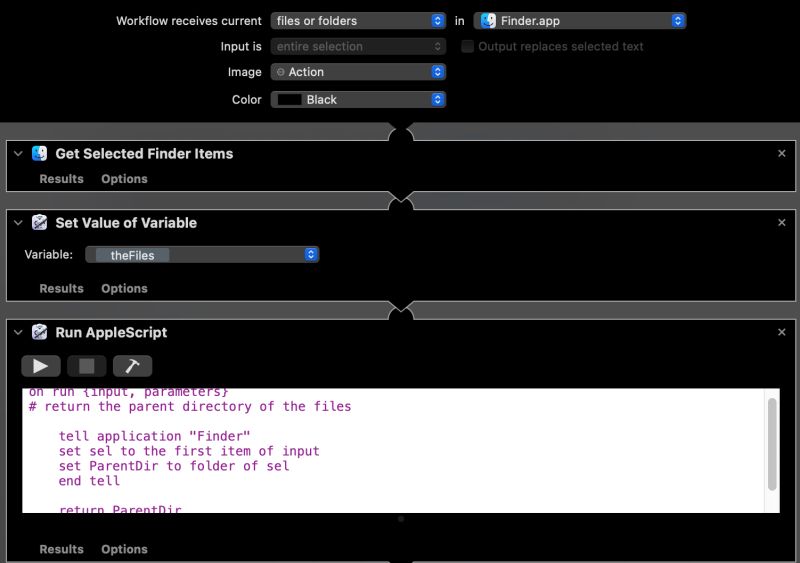Open the theFiles variable dropdown
Image resolution: width=800 pixels, height=563 pixels.
coord(202,255)
